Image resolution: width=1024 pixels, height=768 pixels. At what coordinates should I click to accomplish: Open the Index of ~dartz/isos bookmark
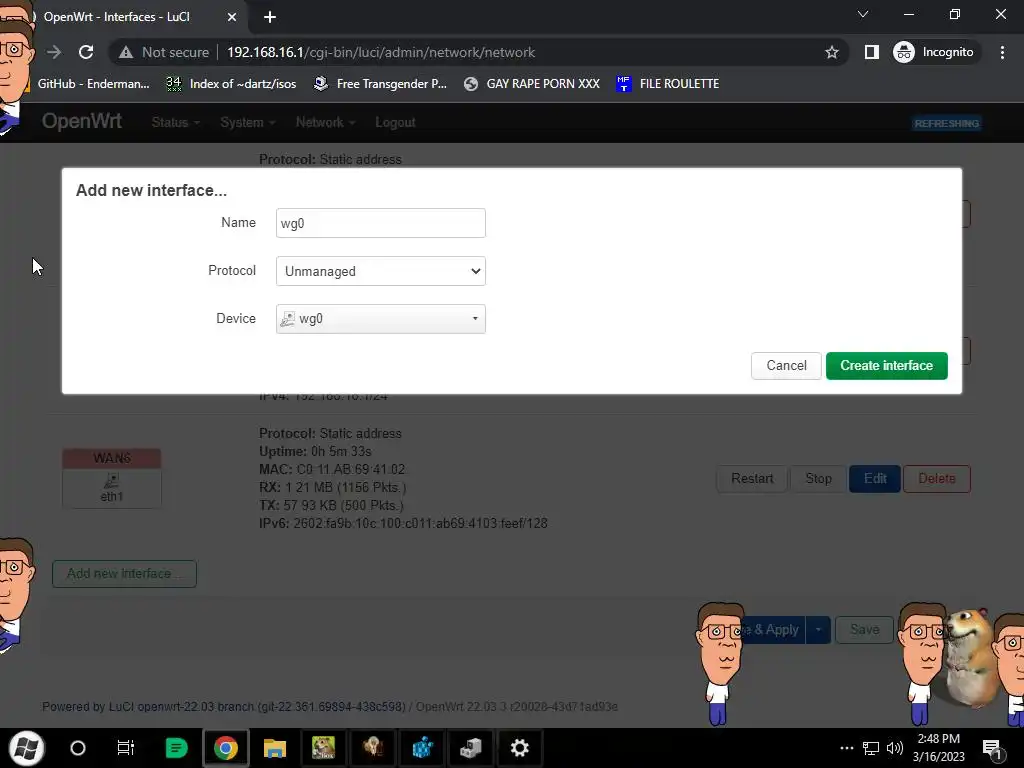231,84
